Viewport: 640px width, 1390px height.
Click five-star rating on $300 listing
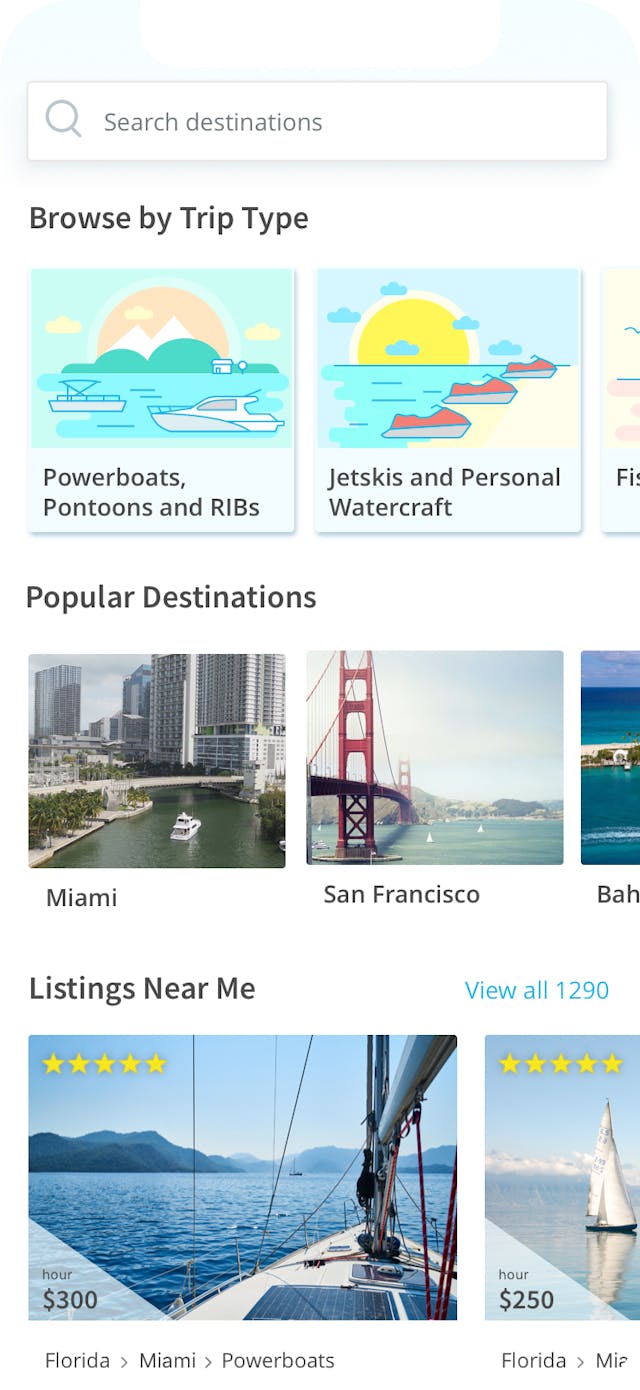[104, 1064]
